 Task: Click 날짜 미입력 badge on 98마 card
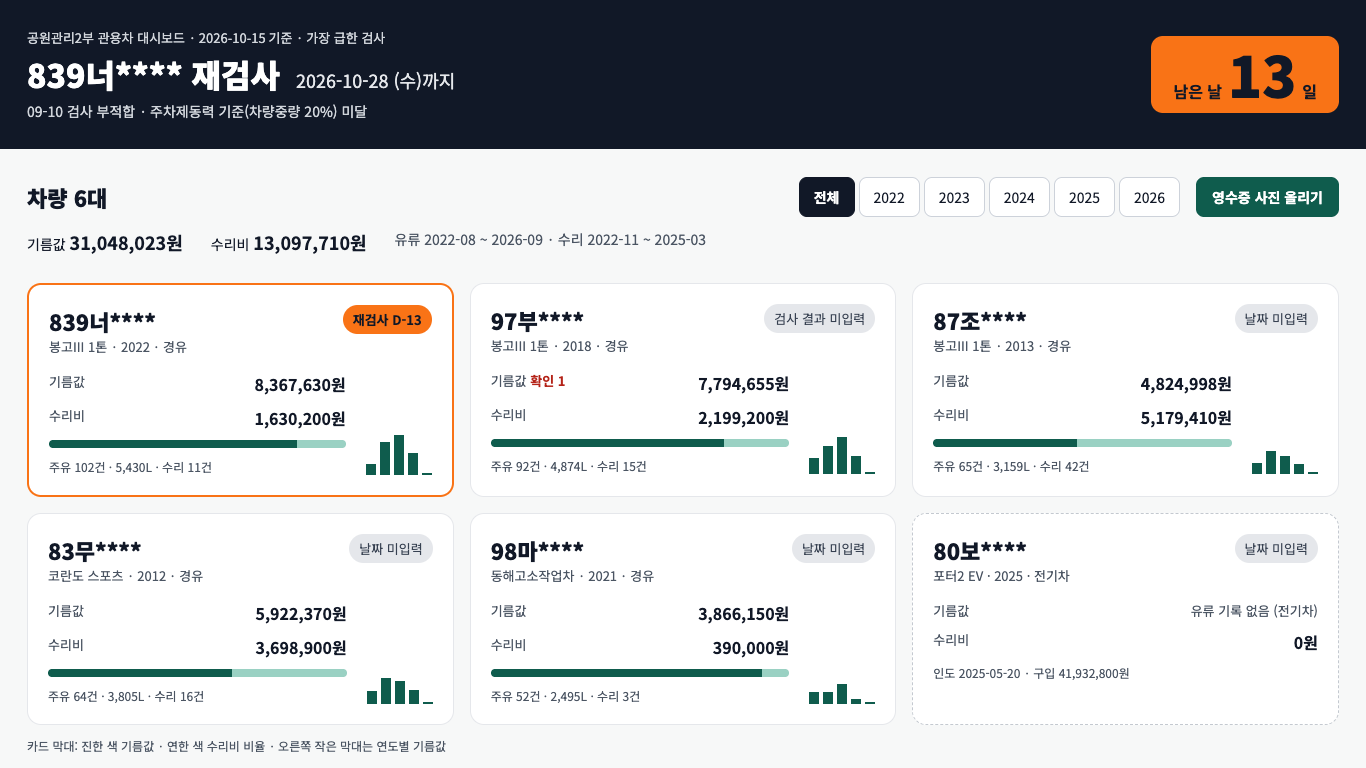point(833,548)
